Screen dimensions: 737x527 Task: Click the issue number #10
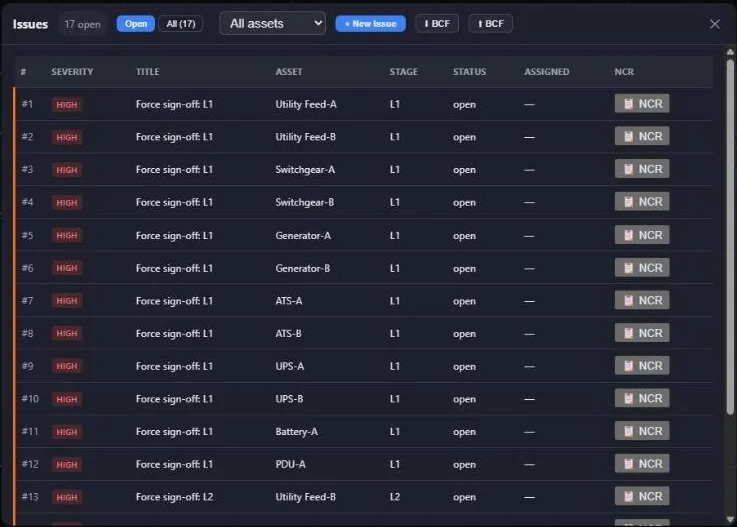30,399
